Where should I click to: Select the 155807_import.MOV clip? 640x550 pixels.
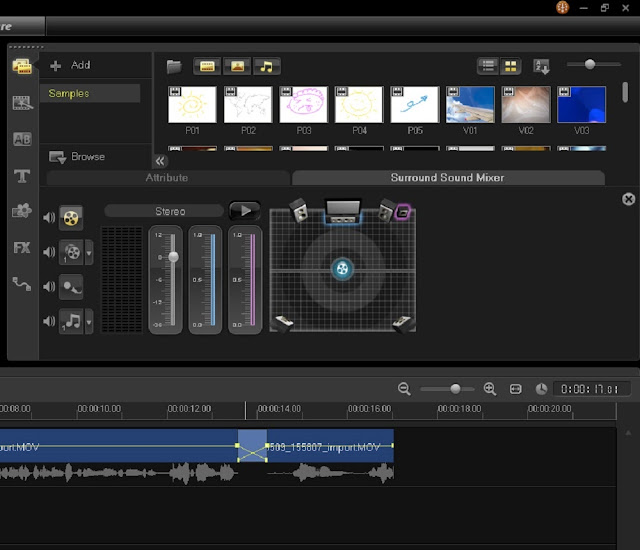coord(331,445)
